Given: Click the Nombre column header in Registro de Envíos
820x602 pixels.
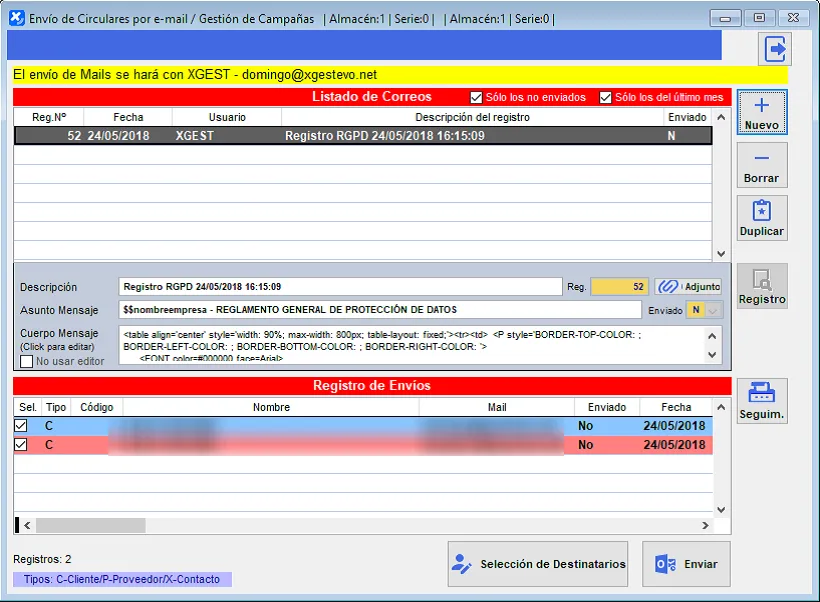Looking at the screenshot, I should tap(270, 407).
